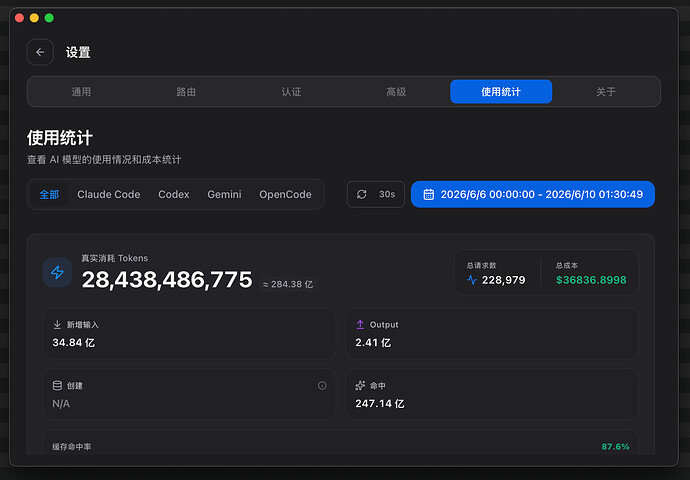Click the lightning bolt Tokens icon
This screenshot has height=480, width=690.
tap(57, 272)
